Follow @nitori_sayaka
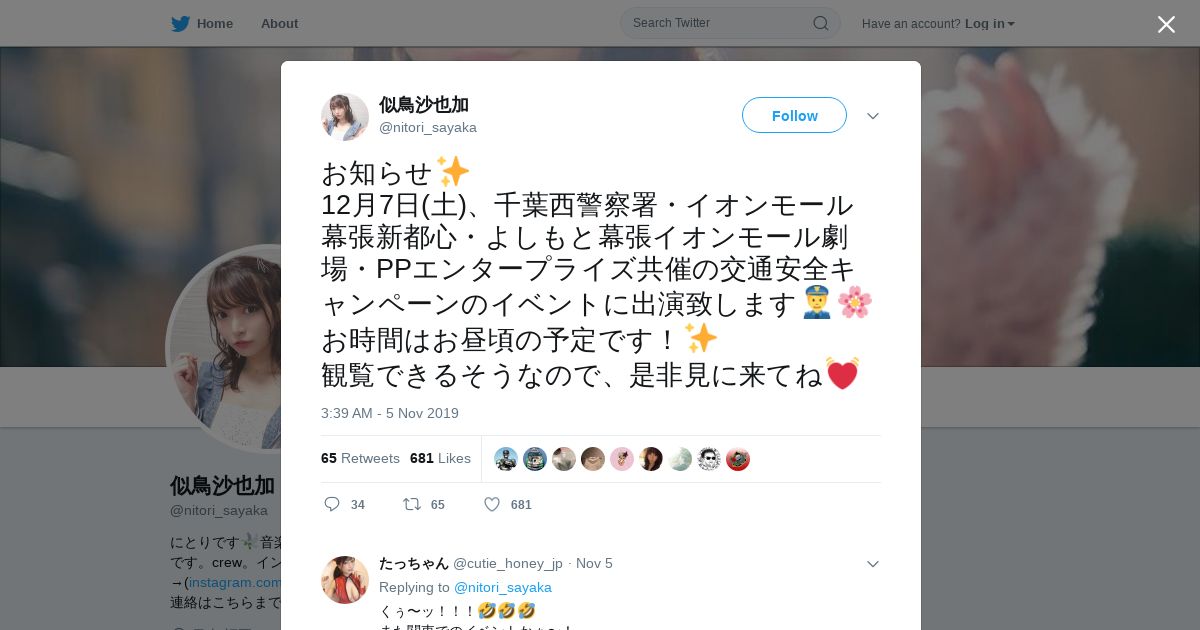Viewport: 1200px width, 630px height. 794,115
